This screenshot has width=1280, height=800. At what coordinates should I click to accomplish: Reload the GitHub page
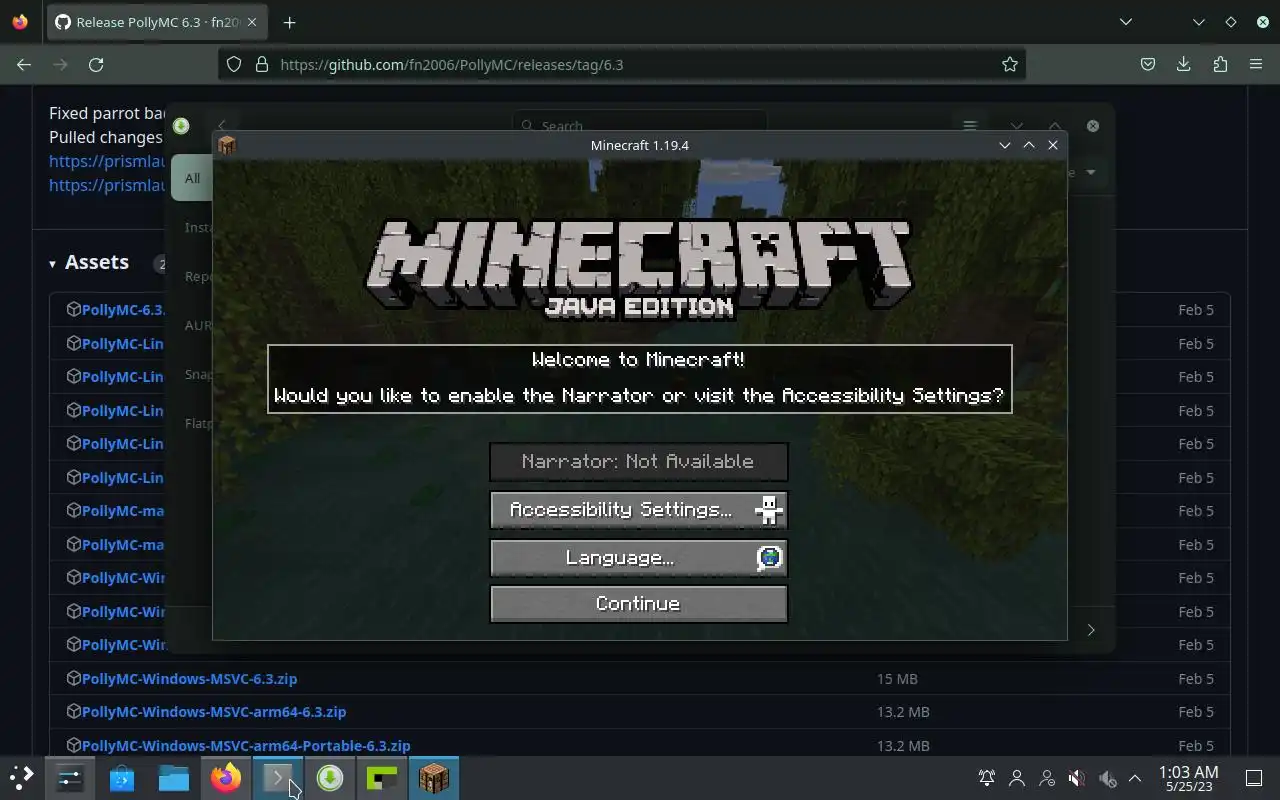[x=96, y=64]
